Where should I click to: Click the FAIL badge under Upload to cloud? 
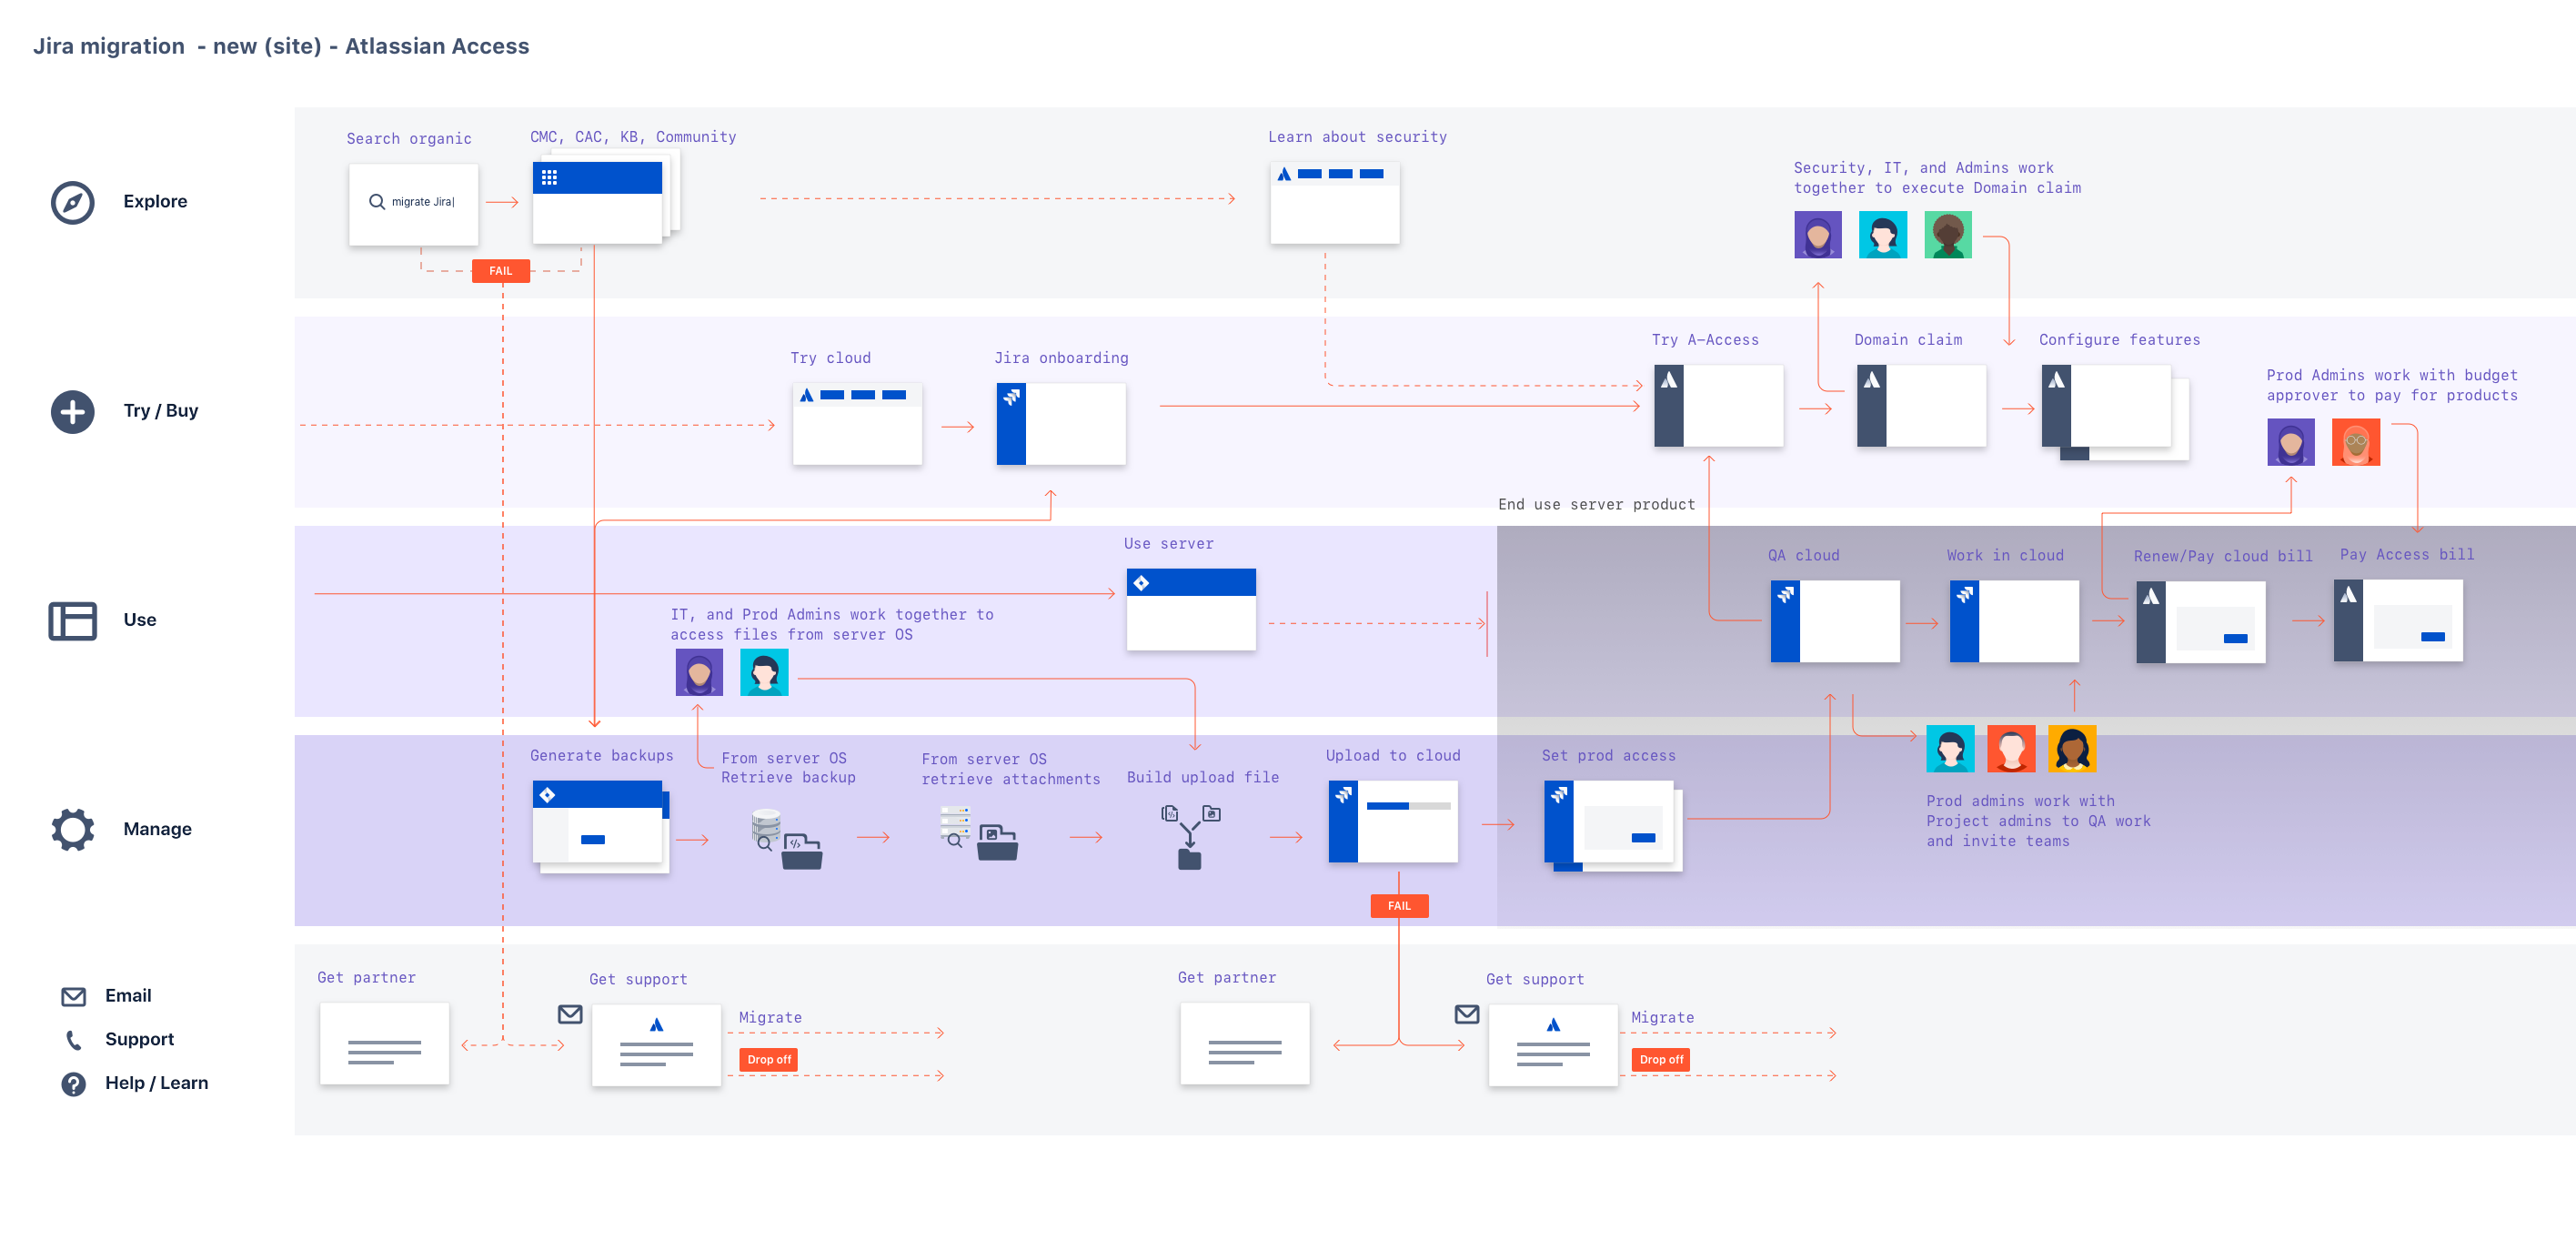tap(1398, 906)
